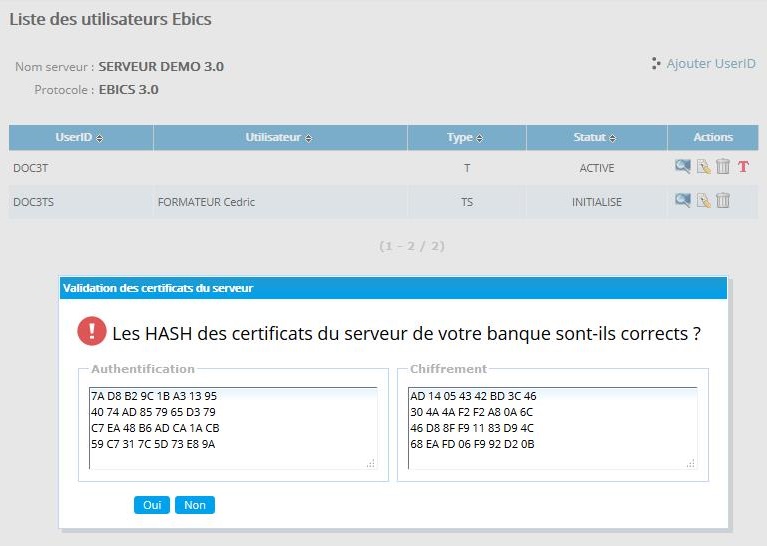Click the red T icon for DOC3T
This screenshot has height=546, width=767.
743,168
